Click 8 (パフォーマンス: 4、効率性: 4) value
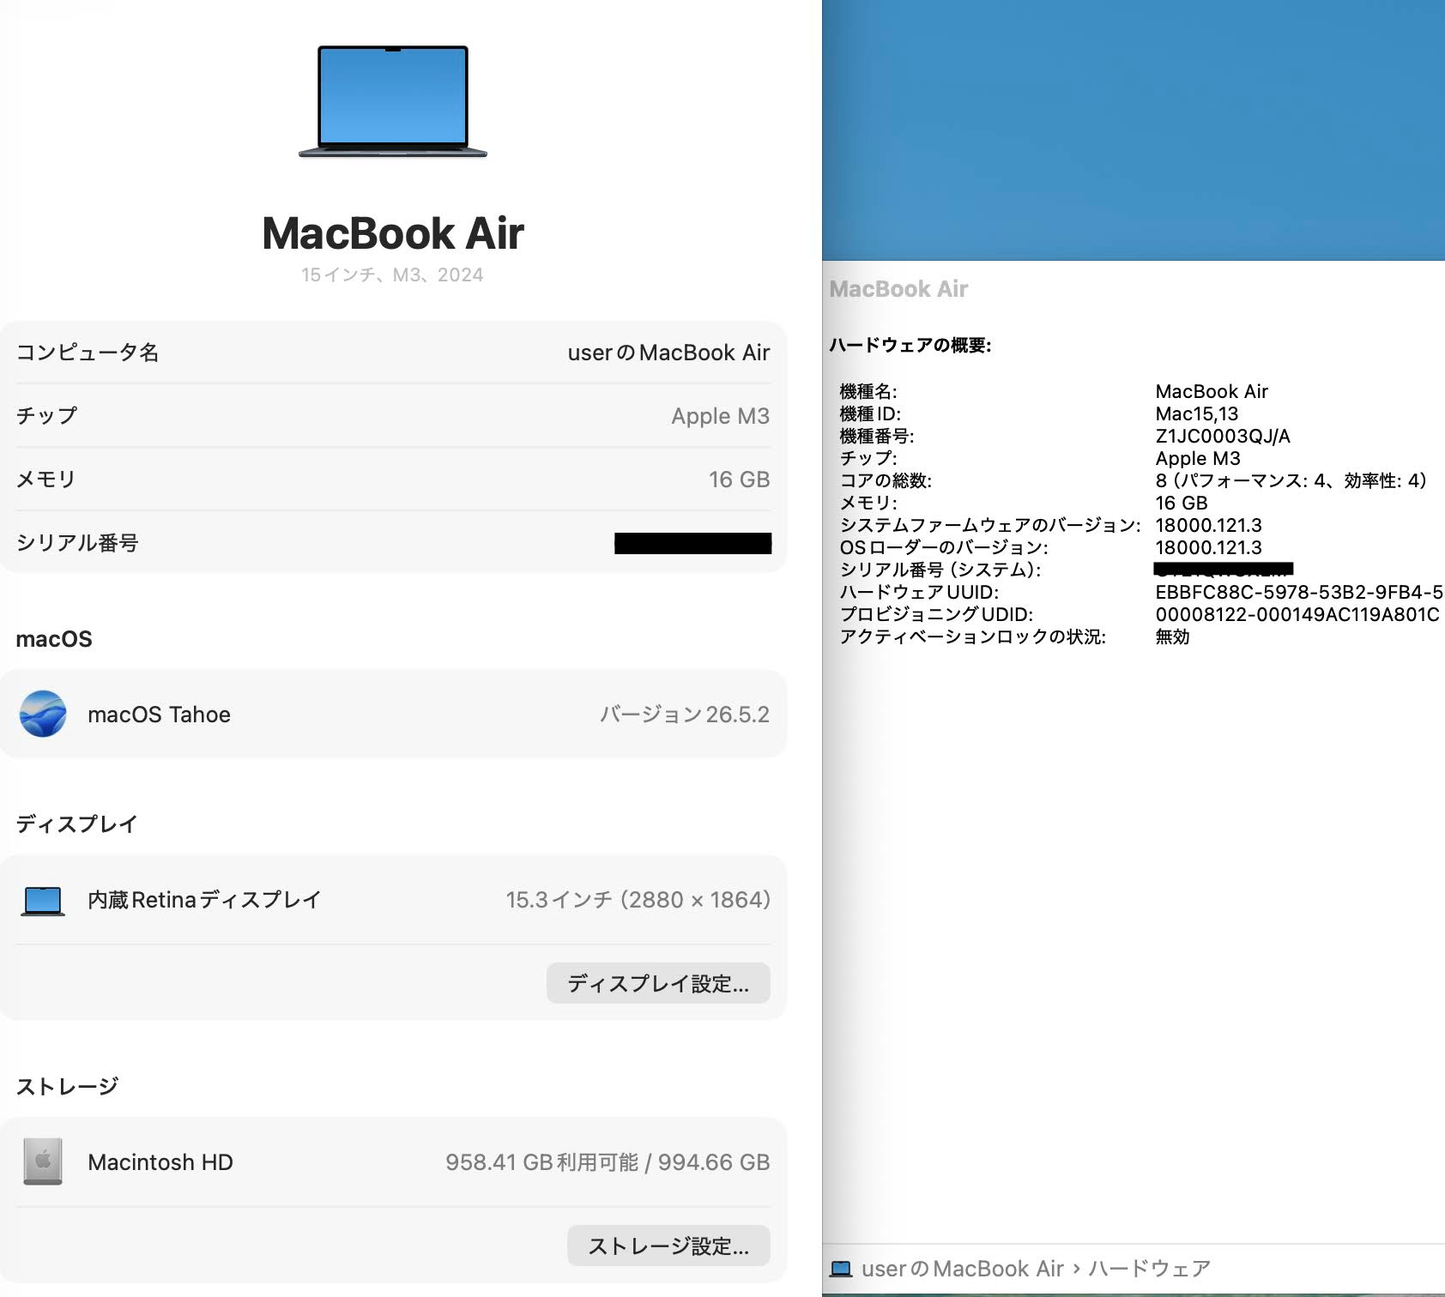The height and width of the screenshot is (1297, 1445). click(x=1291, y=481)
